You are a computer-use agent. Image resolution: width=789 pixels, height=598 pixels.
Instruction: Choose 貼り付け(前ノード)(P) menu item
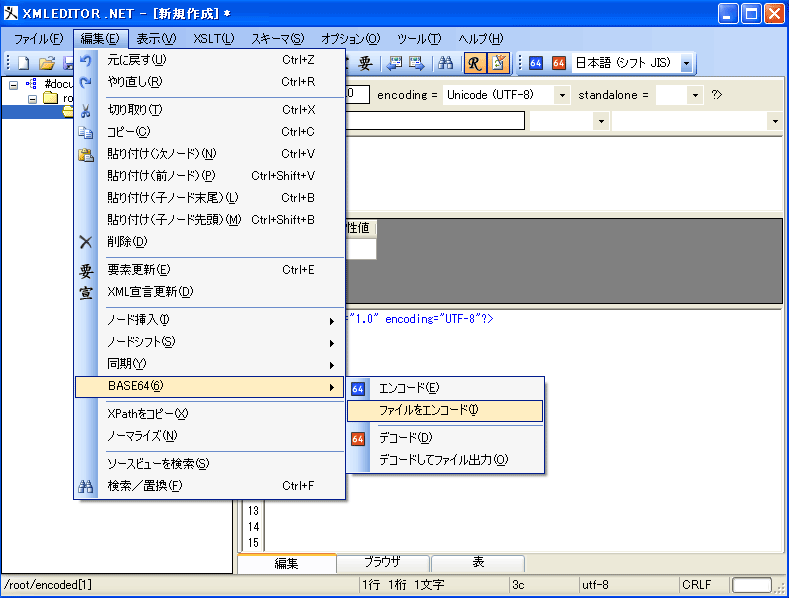[x=209, y=176]
